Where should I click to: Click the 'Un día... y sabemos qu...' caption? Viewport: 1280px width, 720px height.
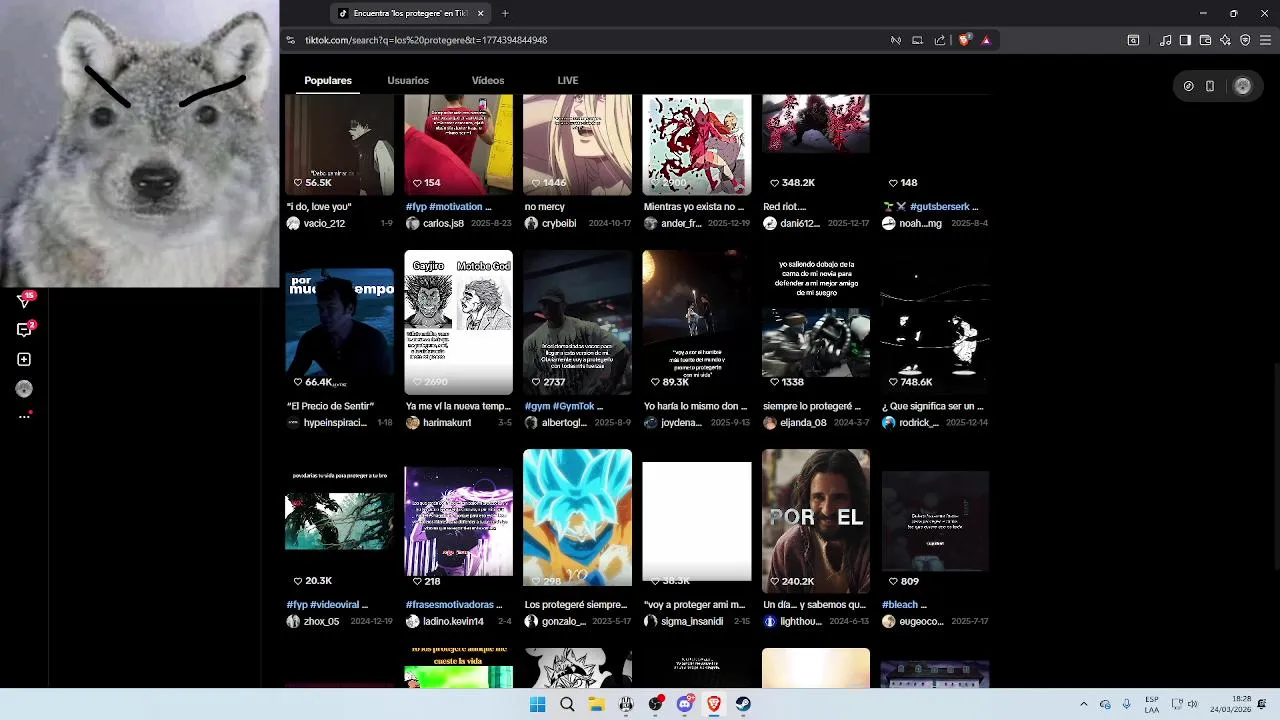point(814,605)
